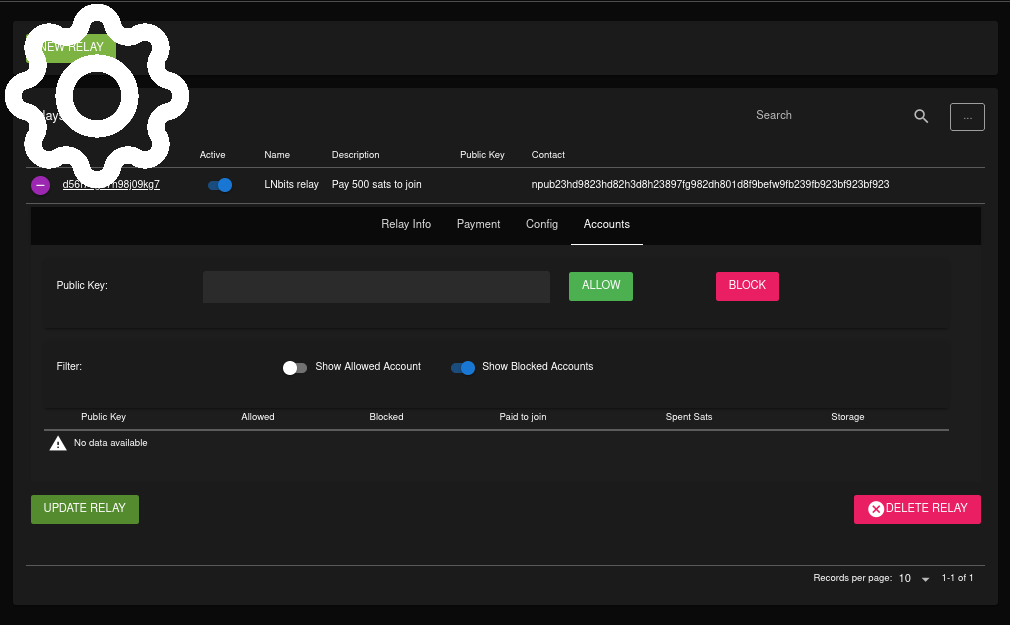Screen dimensions: 1010x625
Task: Select the Accounts tab
Action: pyautogui.click(x=607, y=225)
